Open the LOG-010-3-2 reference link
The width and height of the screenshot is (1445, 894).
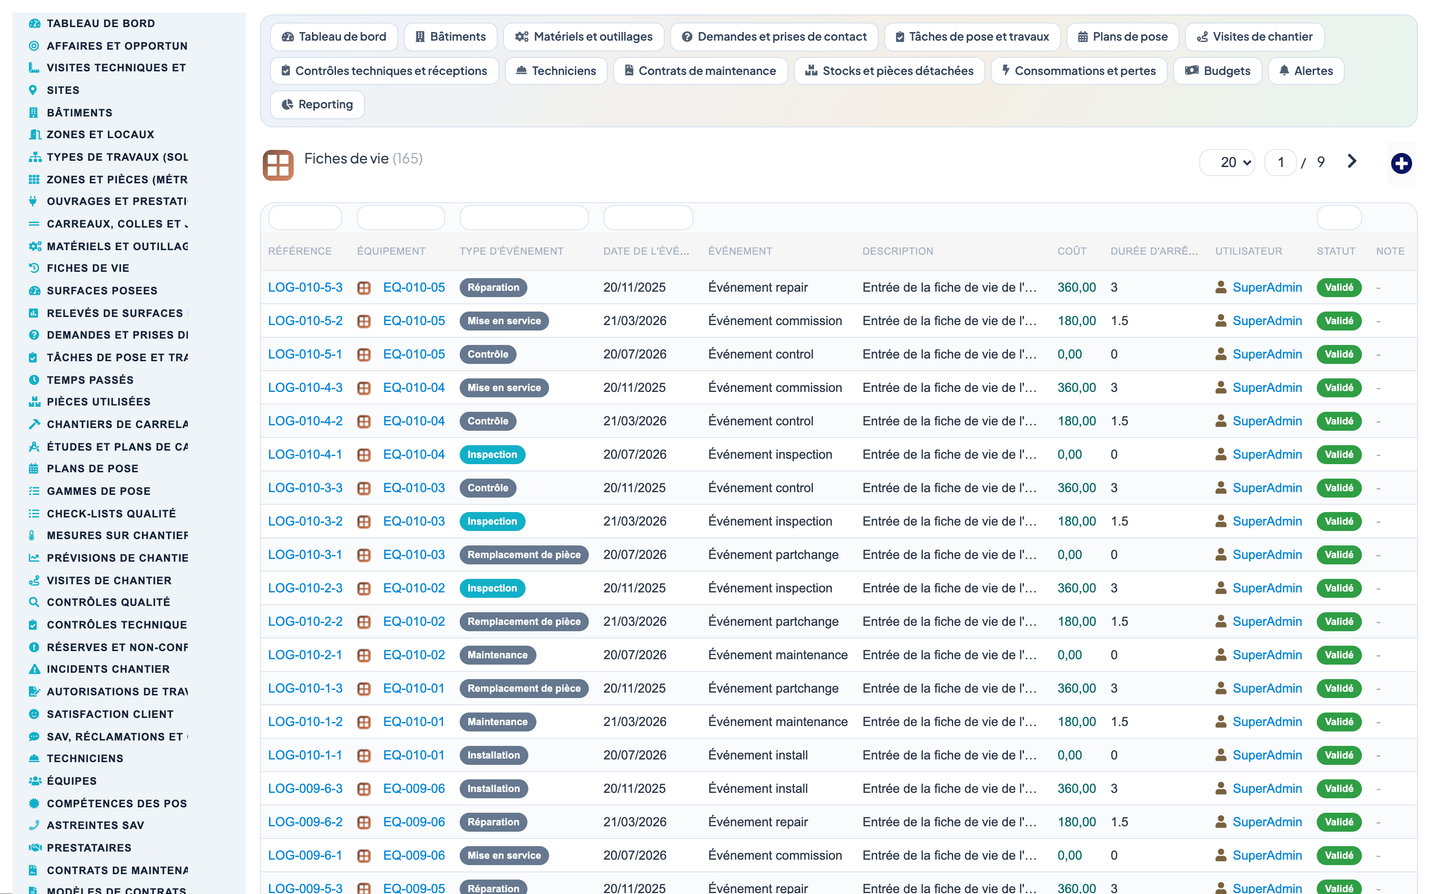click(305, 521)
